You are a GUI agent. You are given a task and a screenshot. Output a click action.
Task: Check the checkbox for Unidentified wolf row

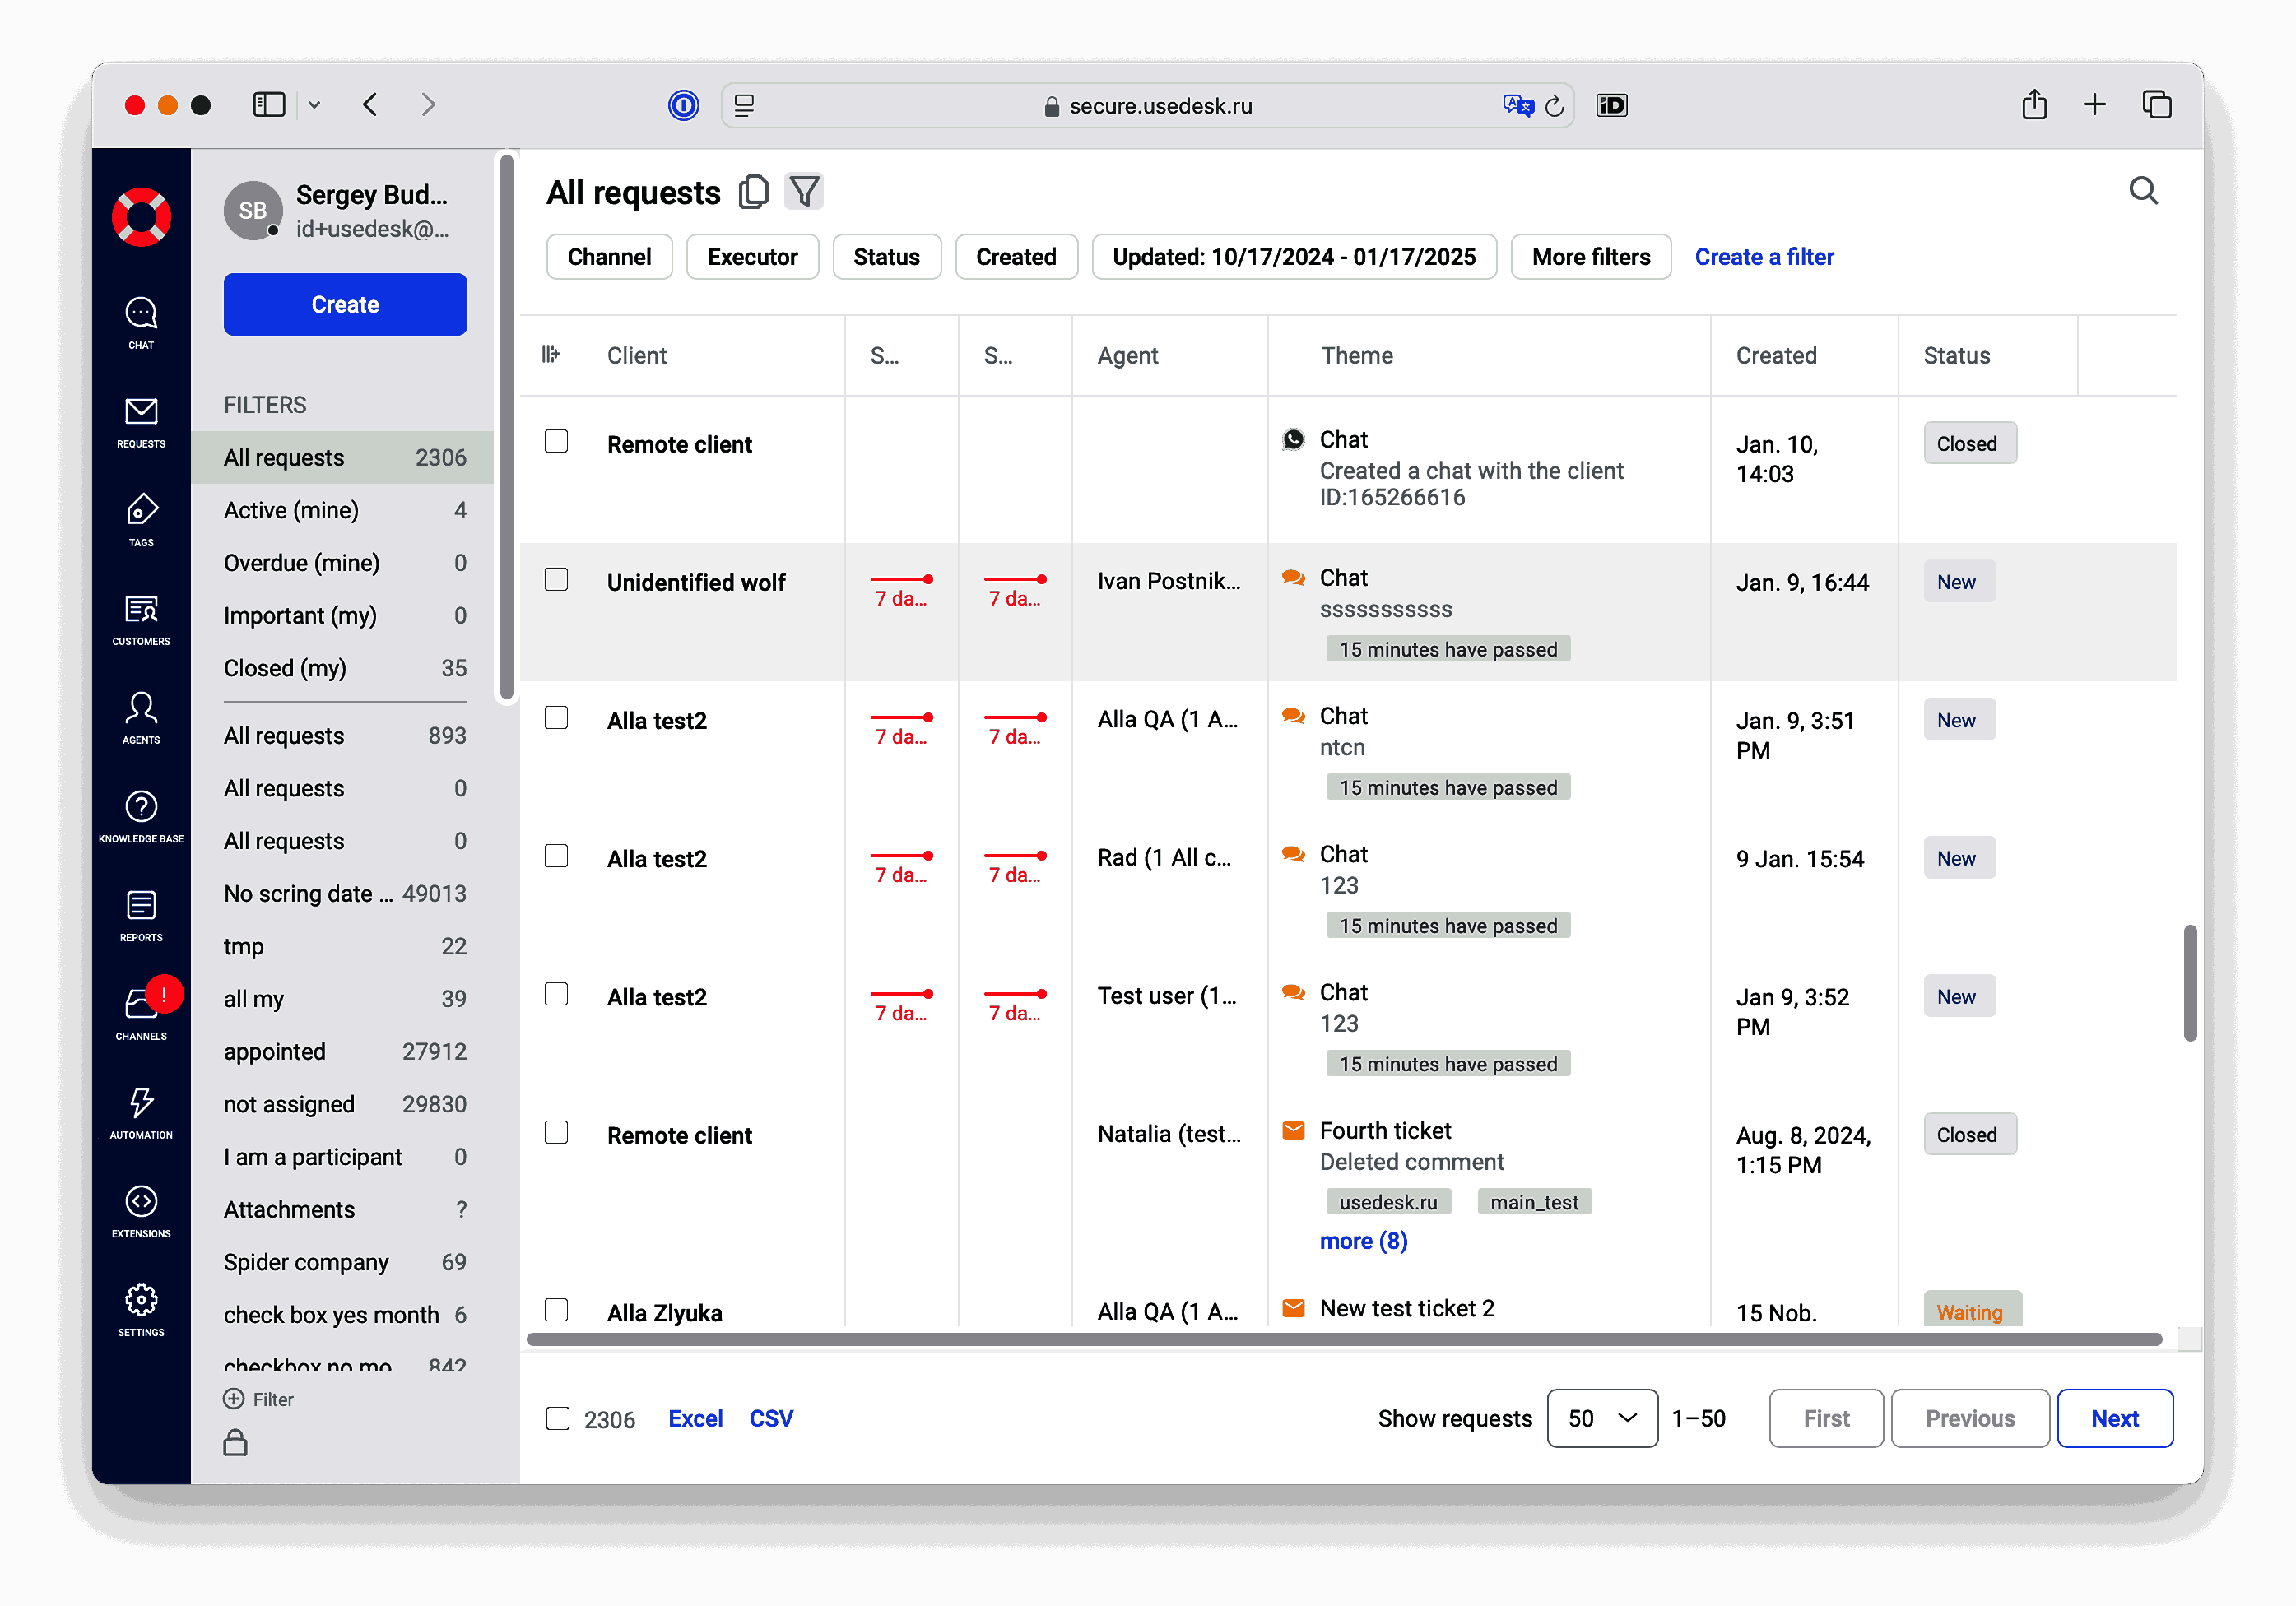pyautogui.click(x=557, y=579)
